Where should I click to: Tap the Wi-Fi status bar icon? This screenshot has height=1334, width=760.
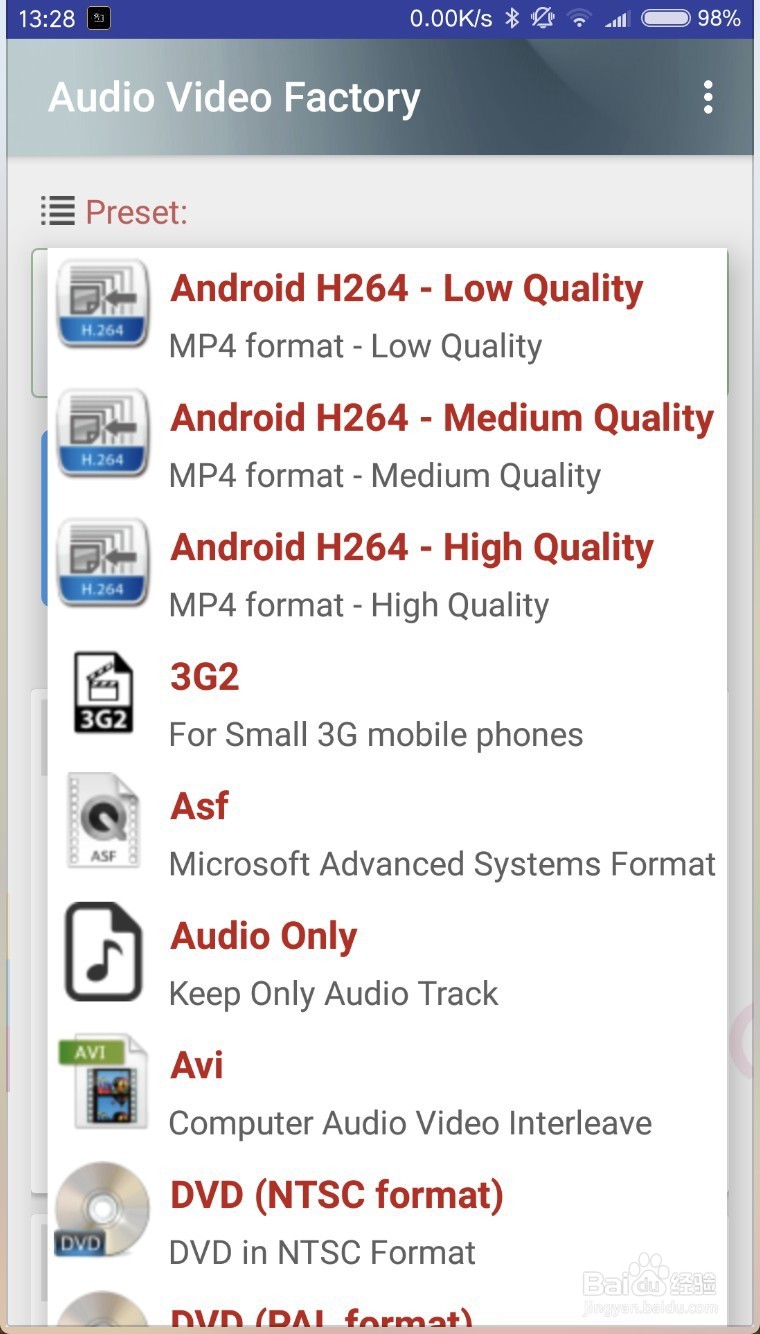point(578,18)
